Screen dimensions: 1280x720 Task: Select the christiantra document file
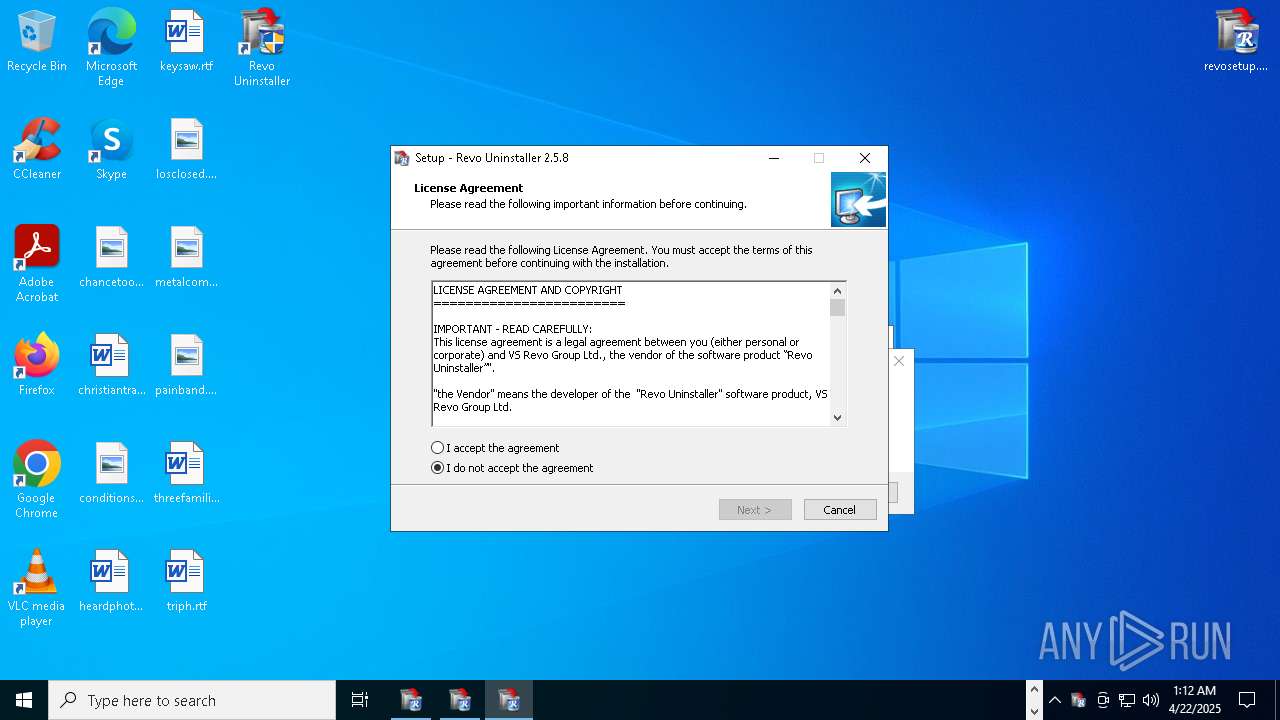[111, 366]
